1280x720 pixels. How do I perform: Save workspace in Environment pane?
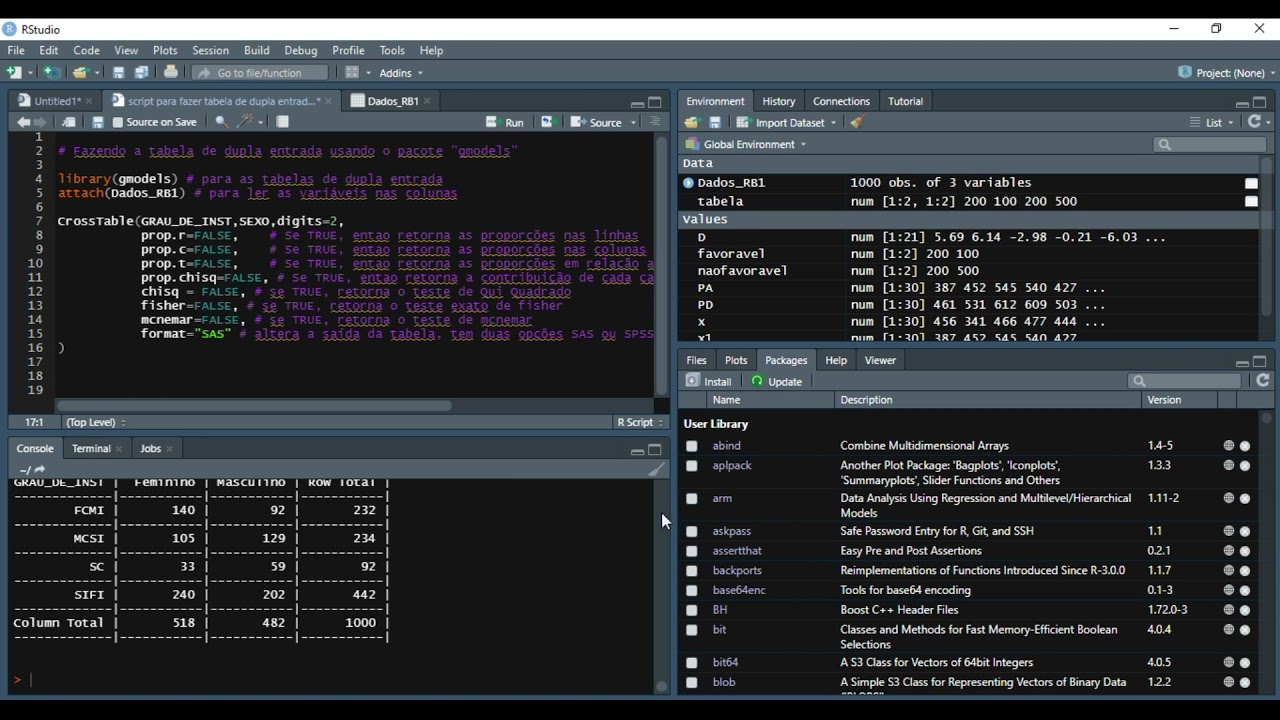point(715,122)
